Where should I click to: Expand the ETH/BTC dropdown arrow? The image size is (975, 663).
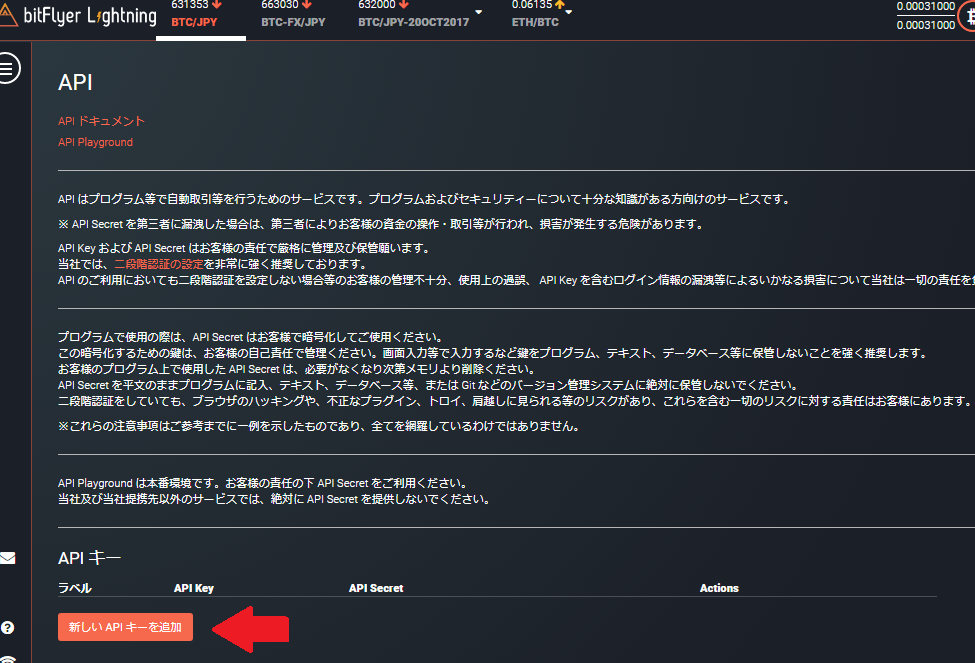point(568,12)
